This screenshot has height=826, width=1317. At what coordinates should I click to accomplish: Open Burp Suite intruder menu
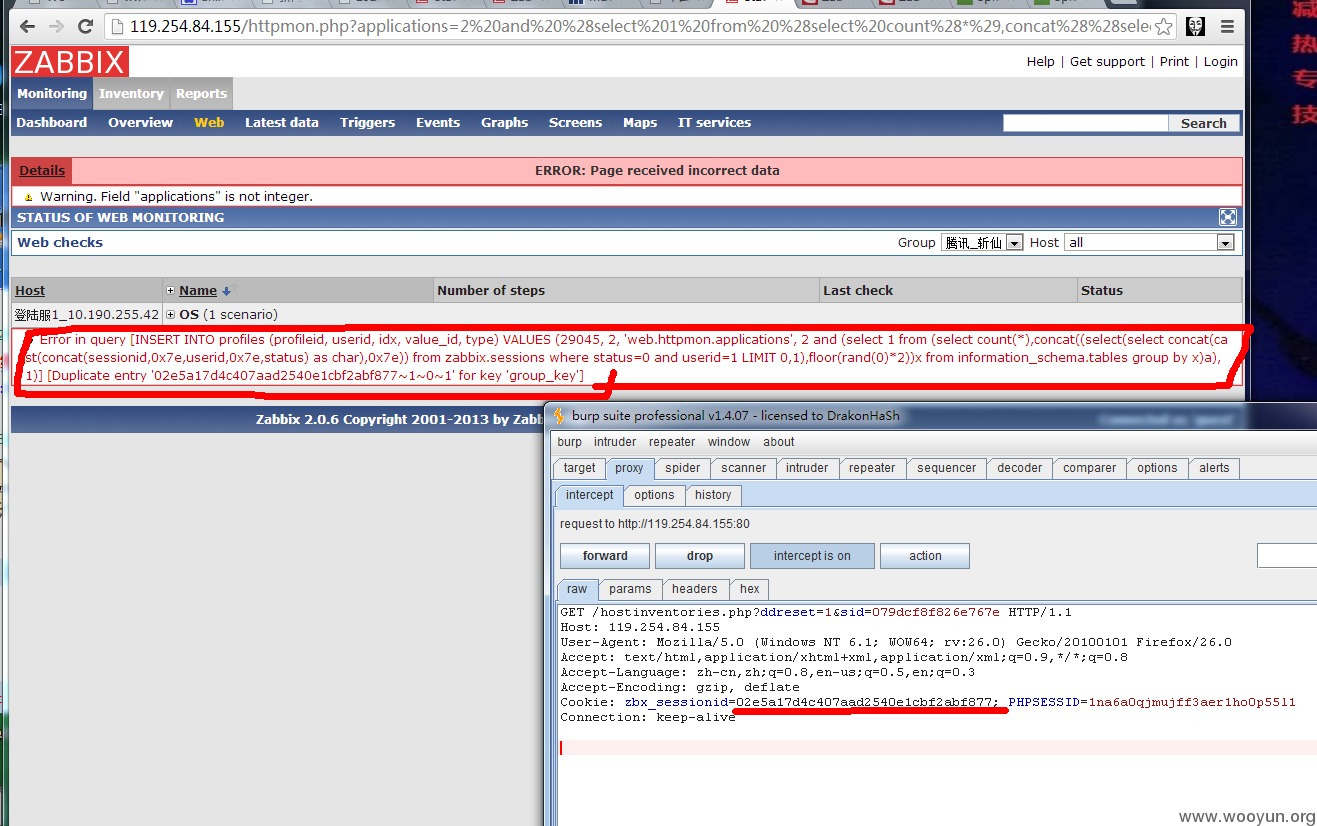pos(615,442)
